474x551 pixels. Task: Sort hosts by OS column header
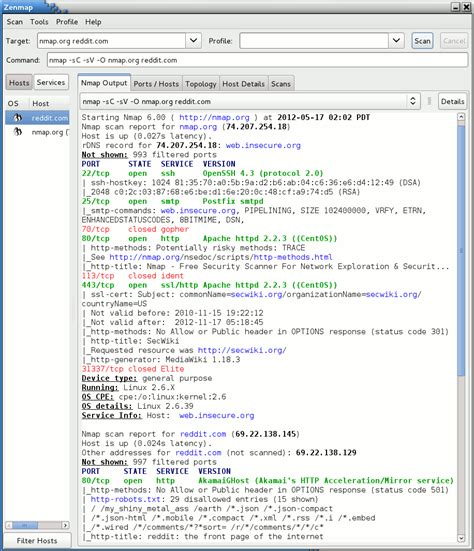[x=13, y=103]
